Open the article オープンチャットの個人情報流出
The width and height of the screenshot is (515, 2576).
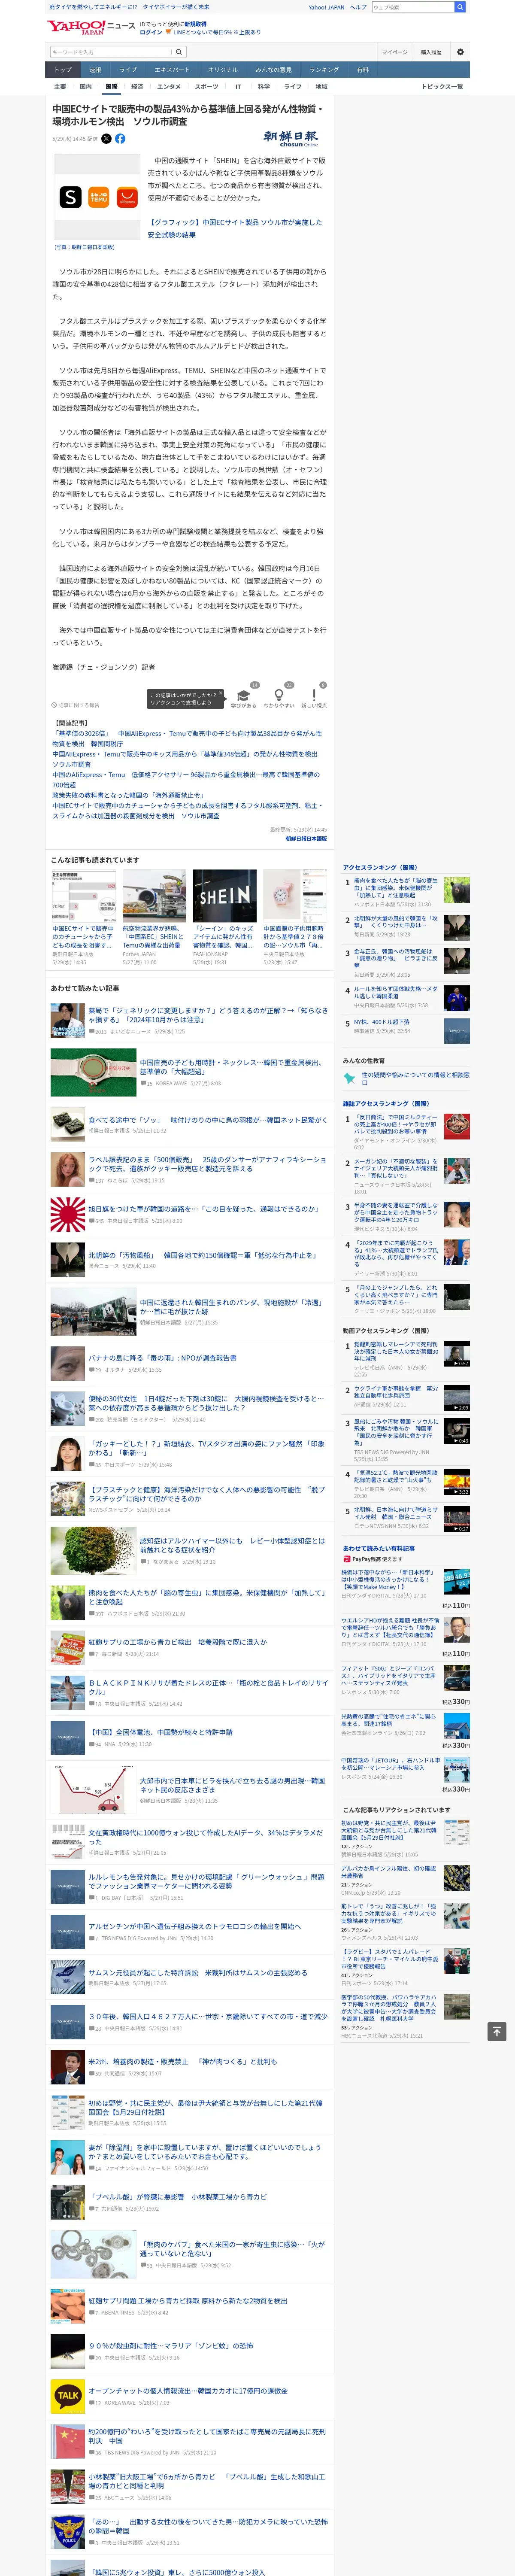(187, 2391)
